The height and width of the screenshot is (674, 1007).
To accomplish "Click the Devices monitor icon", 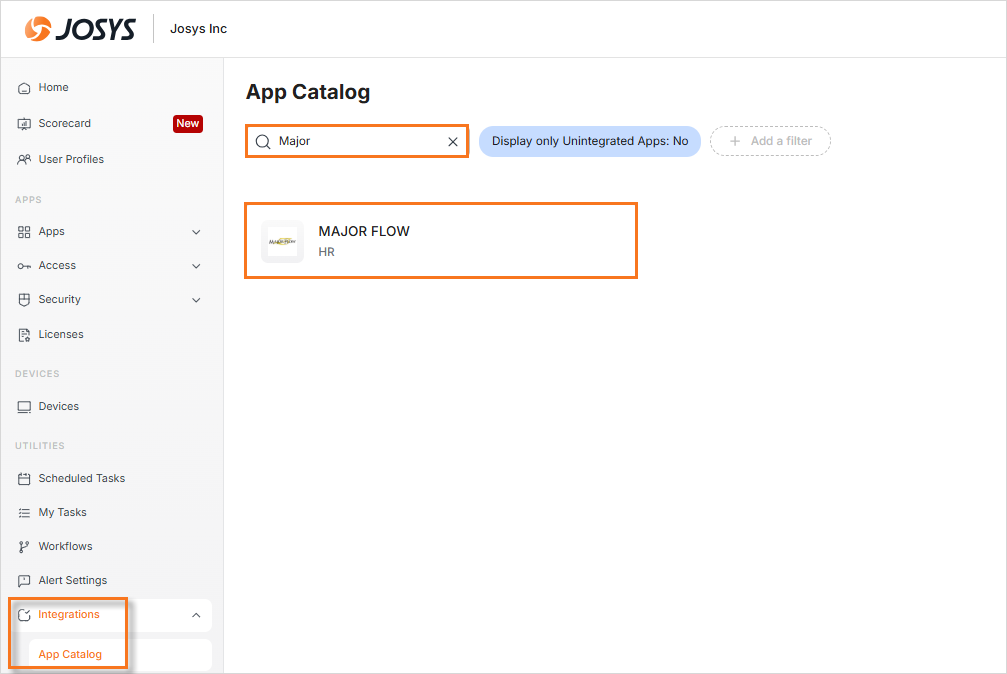I will (25, 407).
